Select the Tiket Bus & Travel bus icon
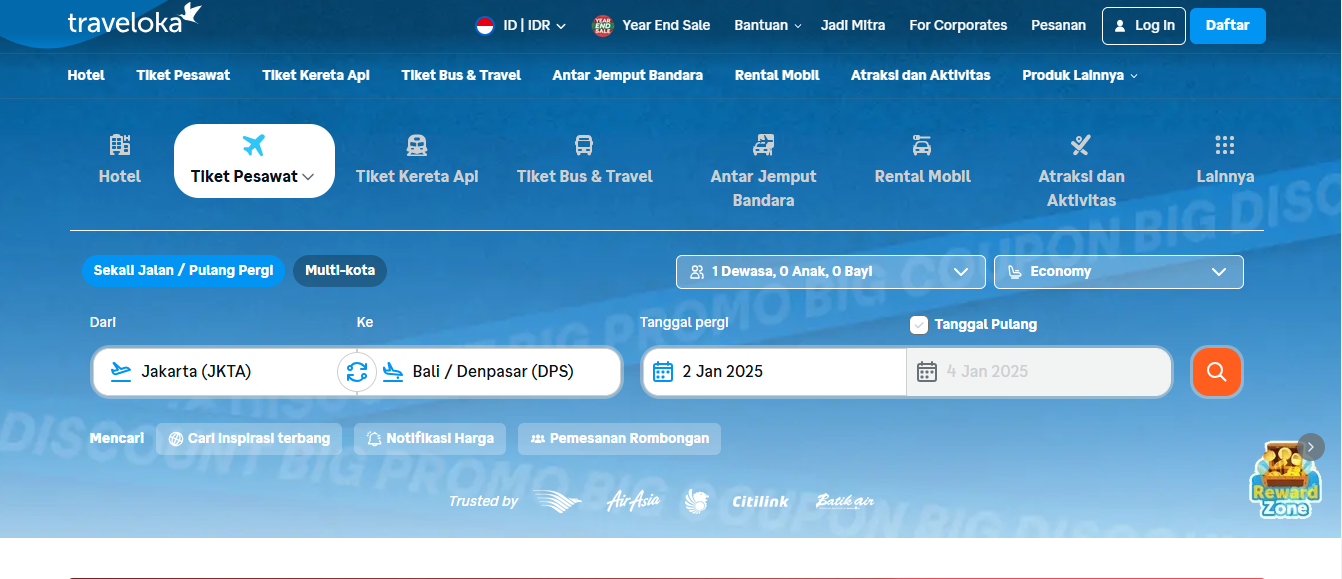Screen dimensions: 1342x579 (584, 145)
